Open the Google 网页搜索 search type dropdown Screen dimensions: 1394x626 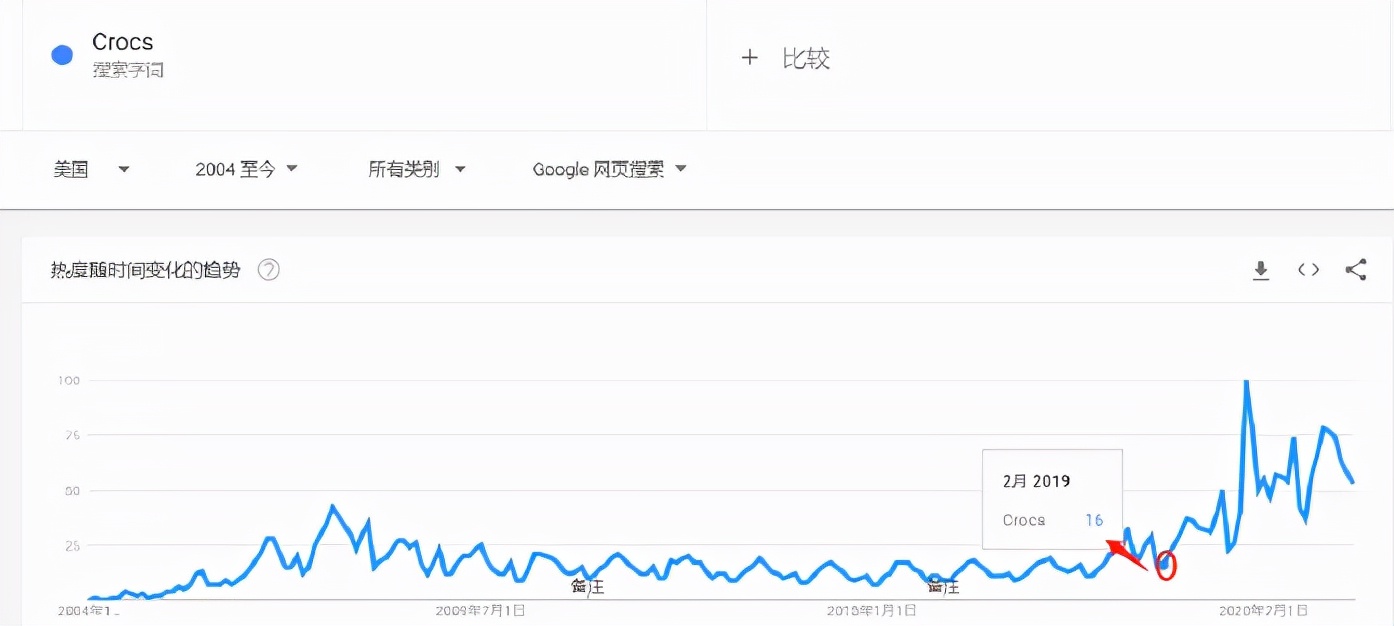coord(607,169)
